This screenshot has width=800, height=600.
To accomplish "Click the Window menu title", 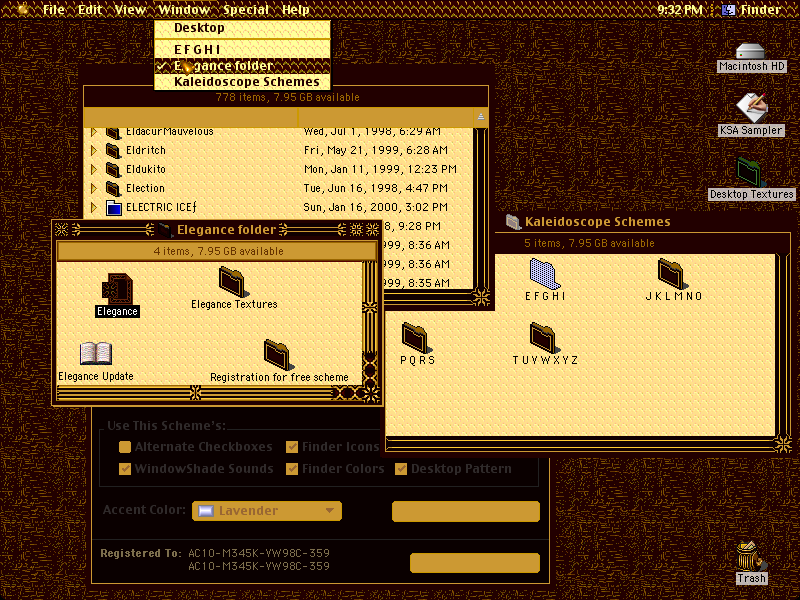I will 184,10.
